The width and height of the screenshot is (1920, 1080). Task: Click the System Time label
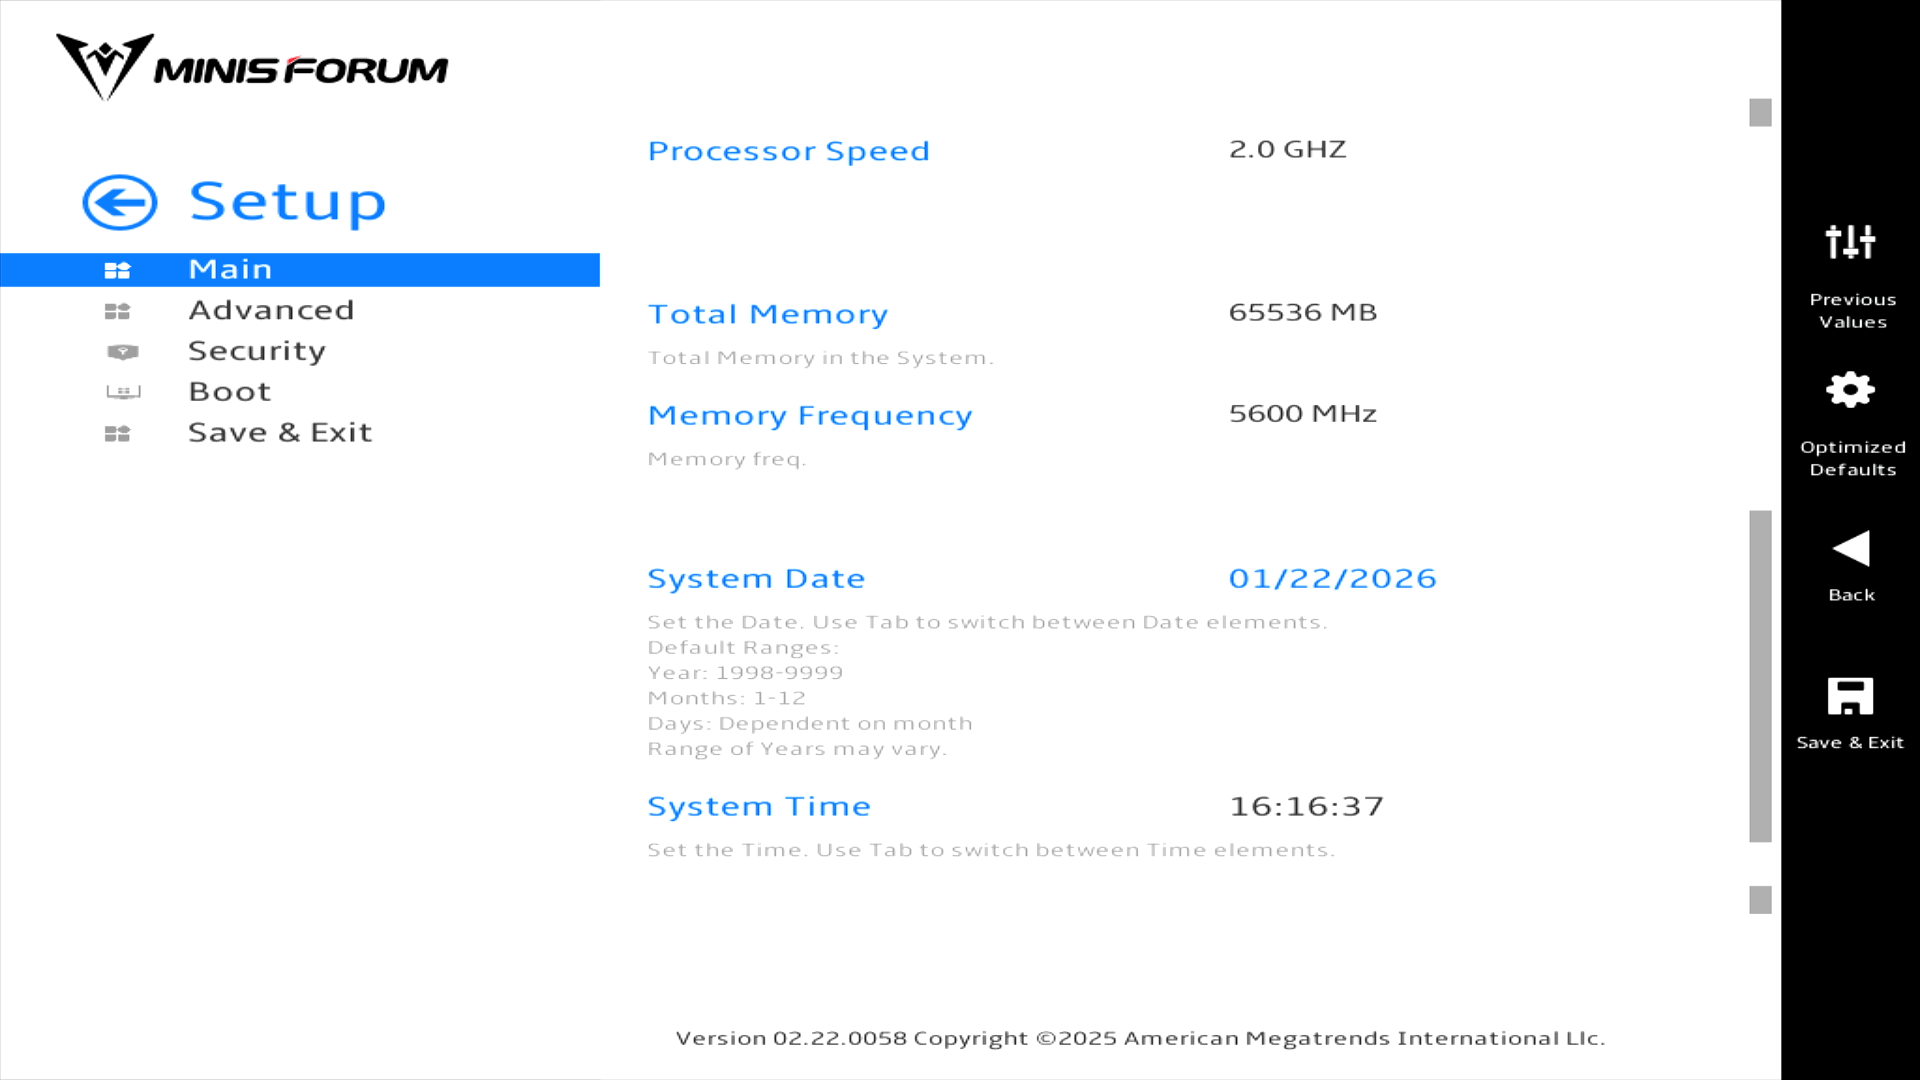tap(759, 806)
